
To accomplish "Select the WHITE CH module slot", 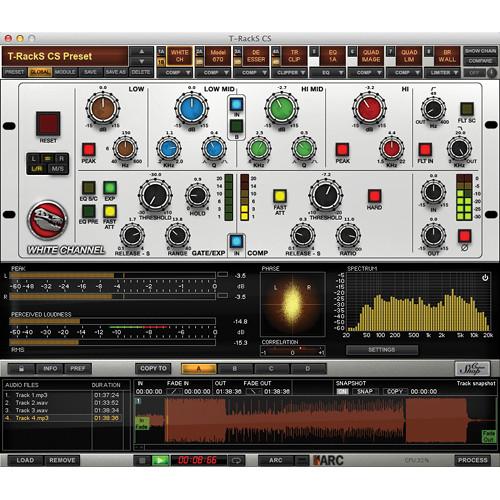I will point(179,56).
